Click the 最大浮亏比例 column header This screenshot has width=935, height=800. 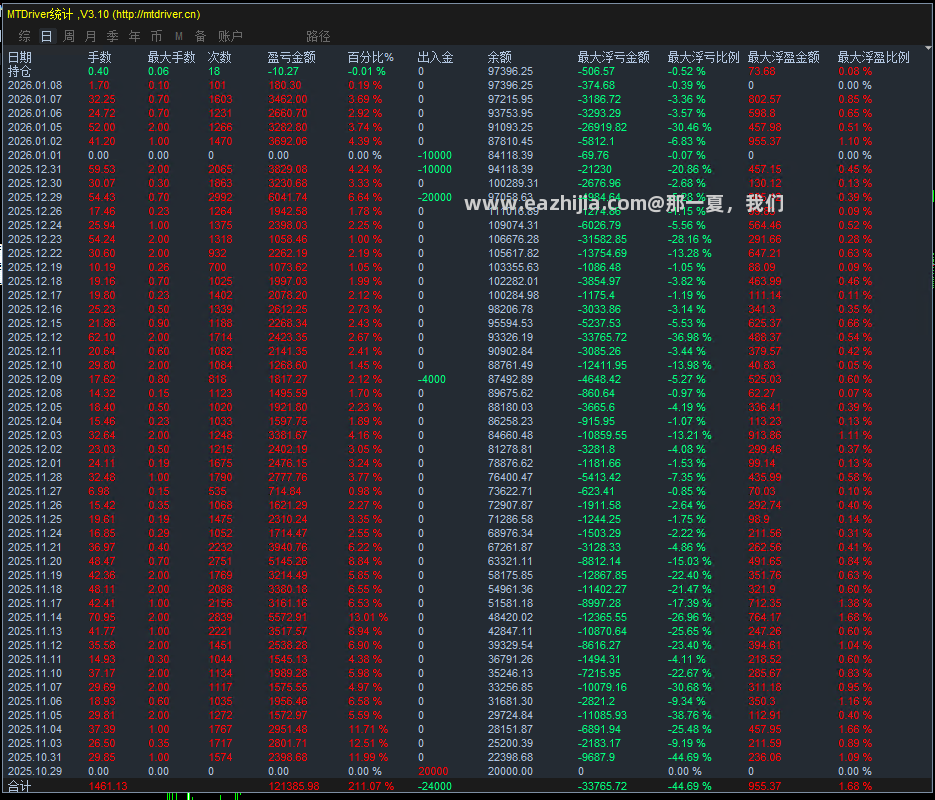(704, 57)
